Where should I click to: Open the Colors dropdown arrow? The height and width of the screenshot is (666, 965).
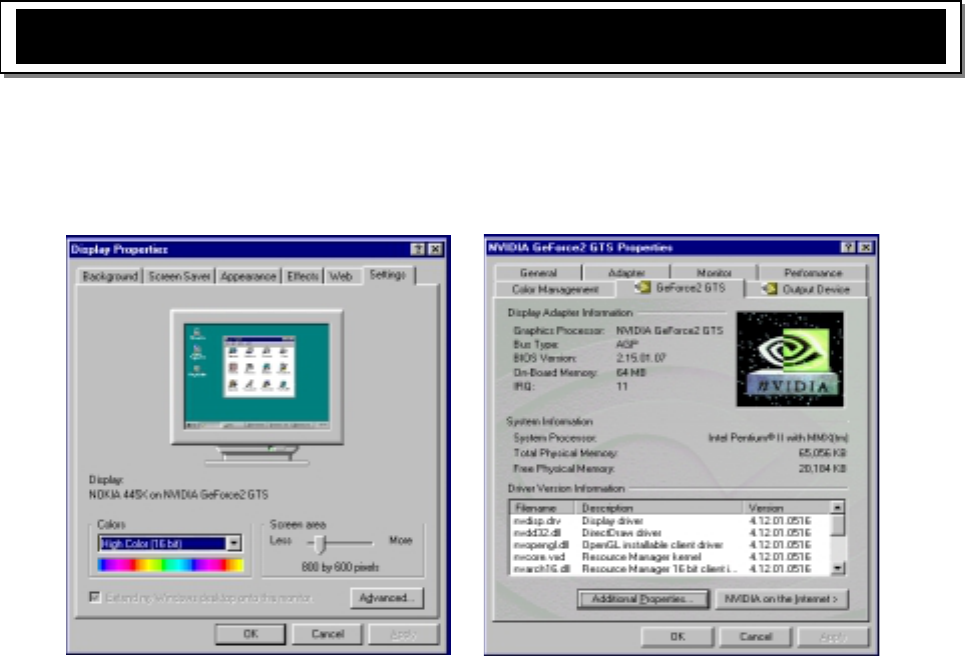point(233,543)
